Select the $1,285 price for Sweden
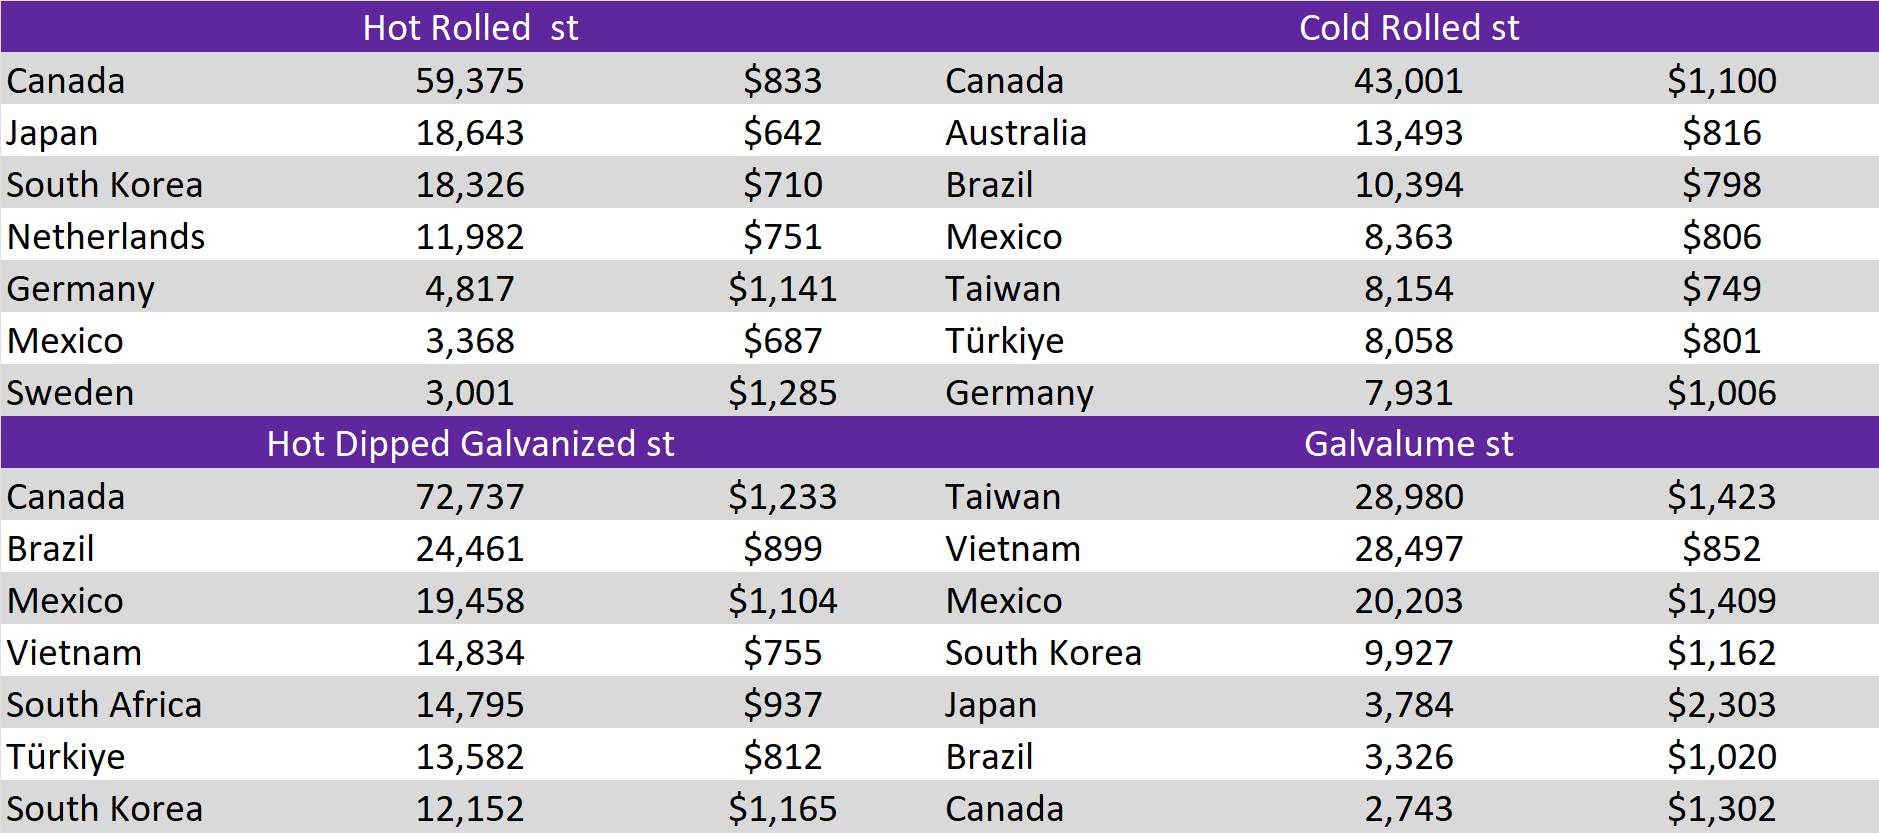 click(x=782, y=393)
